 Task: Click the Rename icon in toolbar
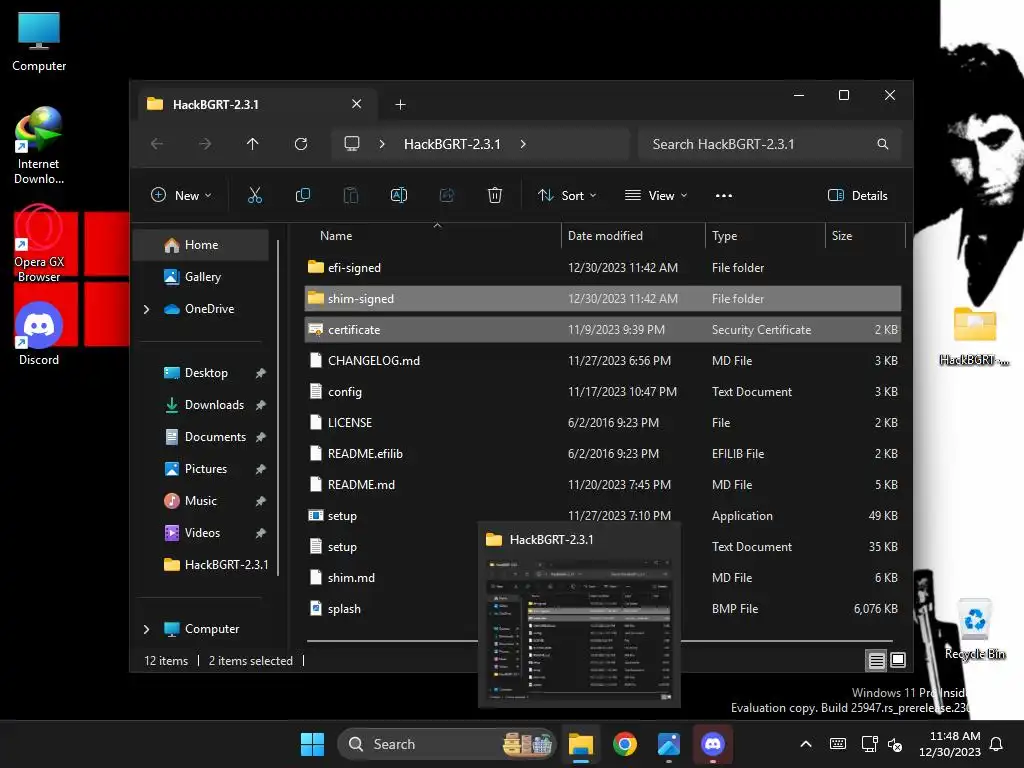[x=398, y=195]
